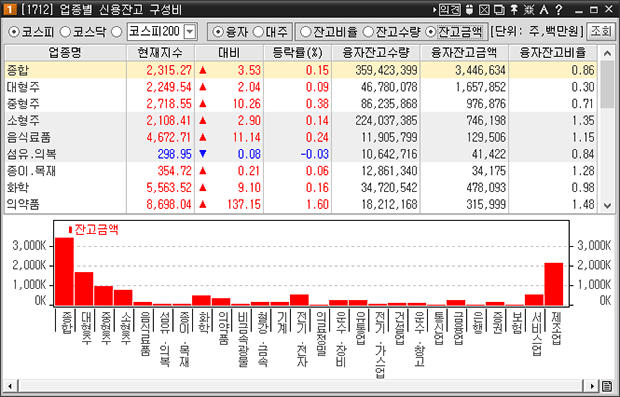The height and width of the screenshot is (397, 620).
Task: Click the duplicate window icon
Action: pos(499,9)
